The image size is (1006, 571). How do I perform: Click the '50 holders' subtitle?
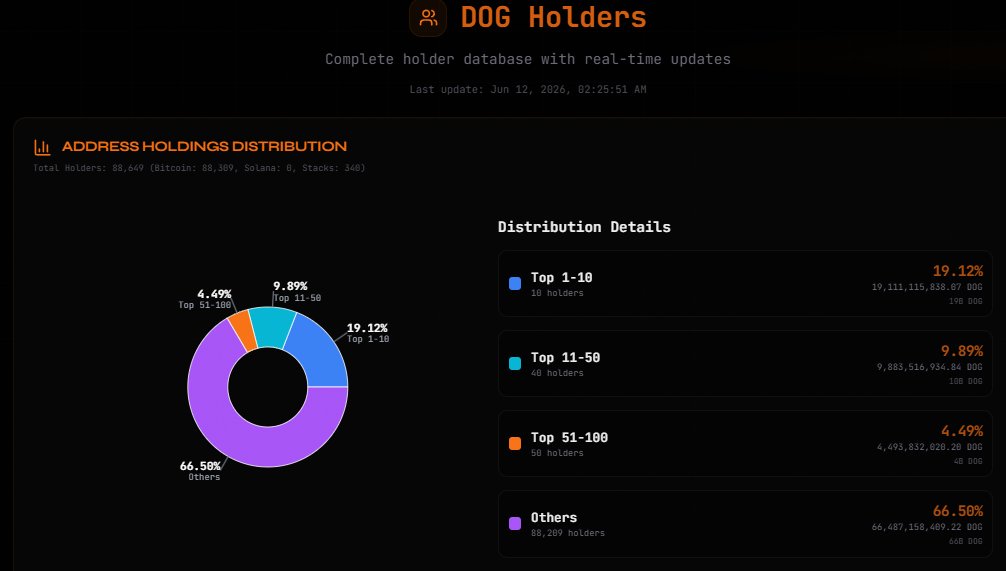coord(557,453)
